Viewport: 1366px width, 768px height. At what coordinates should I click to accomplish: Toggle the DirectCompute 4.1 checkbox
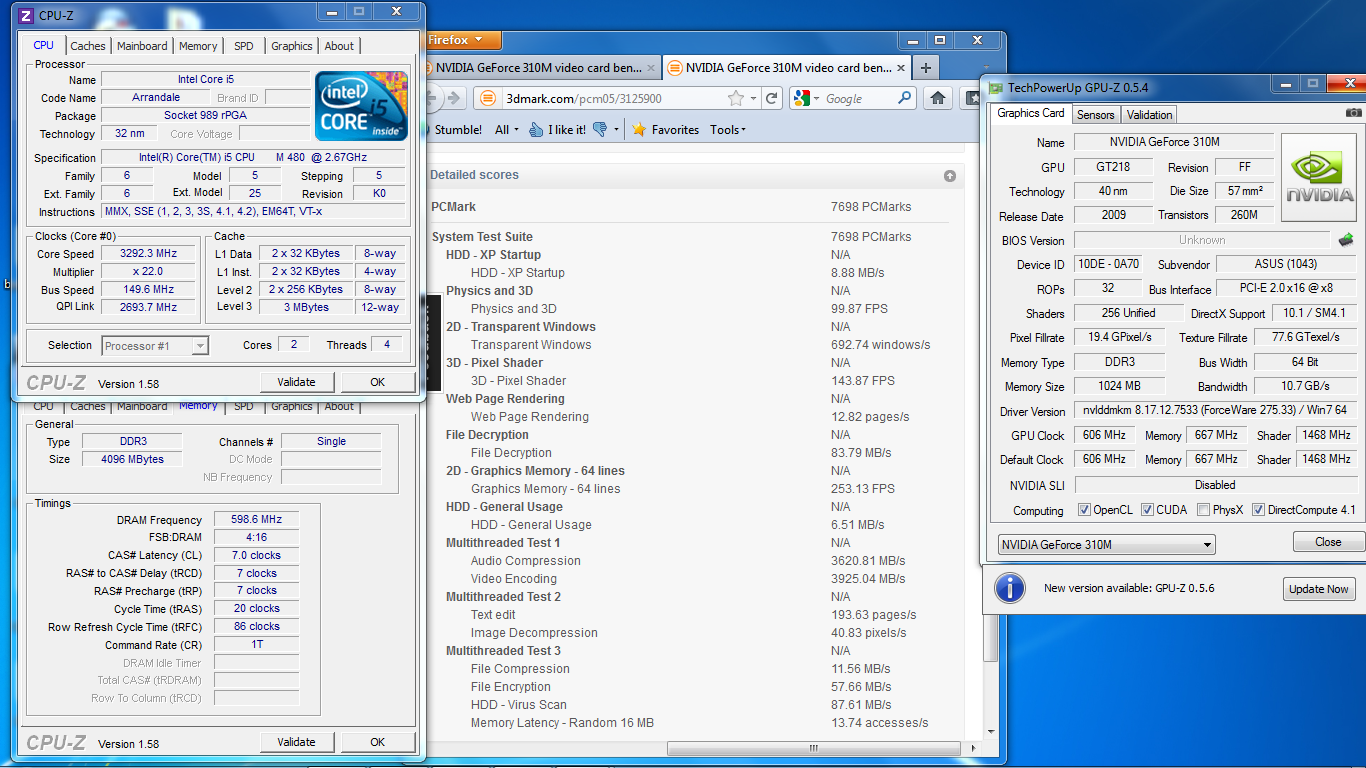1258,510
